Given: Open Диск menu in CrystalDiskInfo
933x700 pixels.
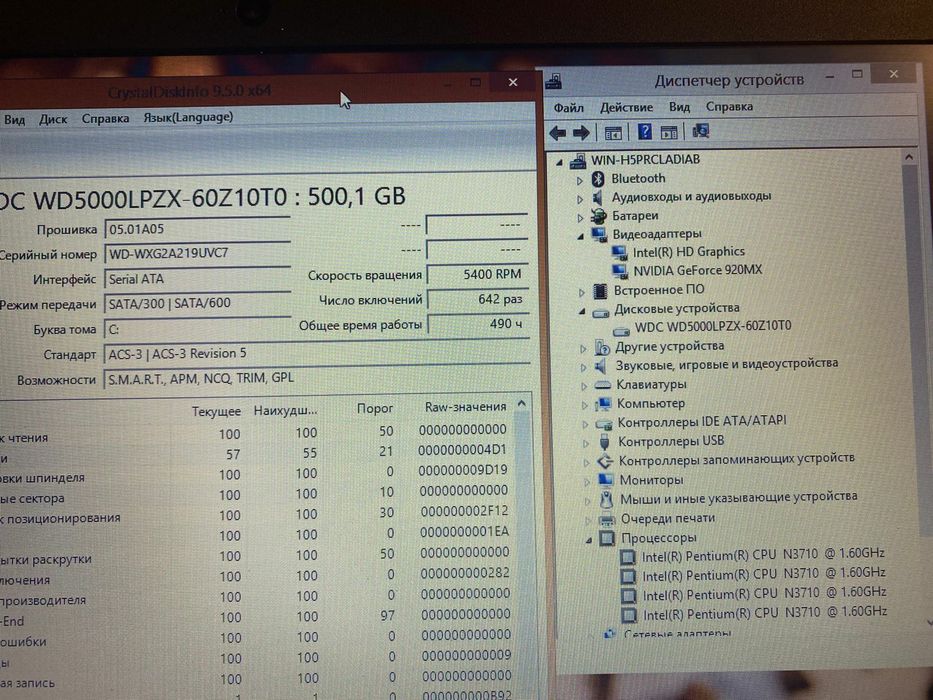Looking at the screenshot, I should coord(53,119).
